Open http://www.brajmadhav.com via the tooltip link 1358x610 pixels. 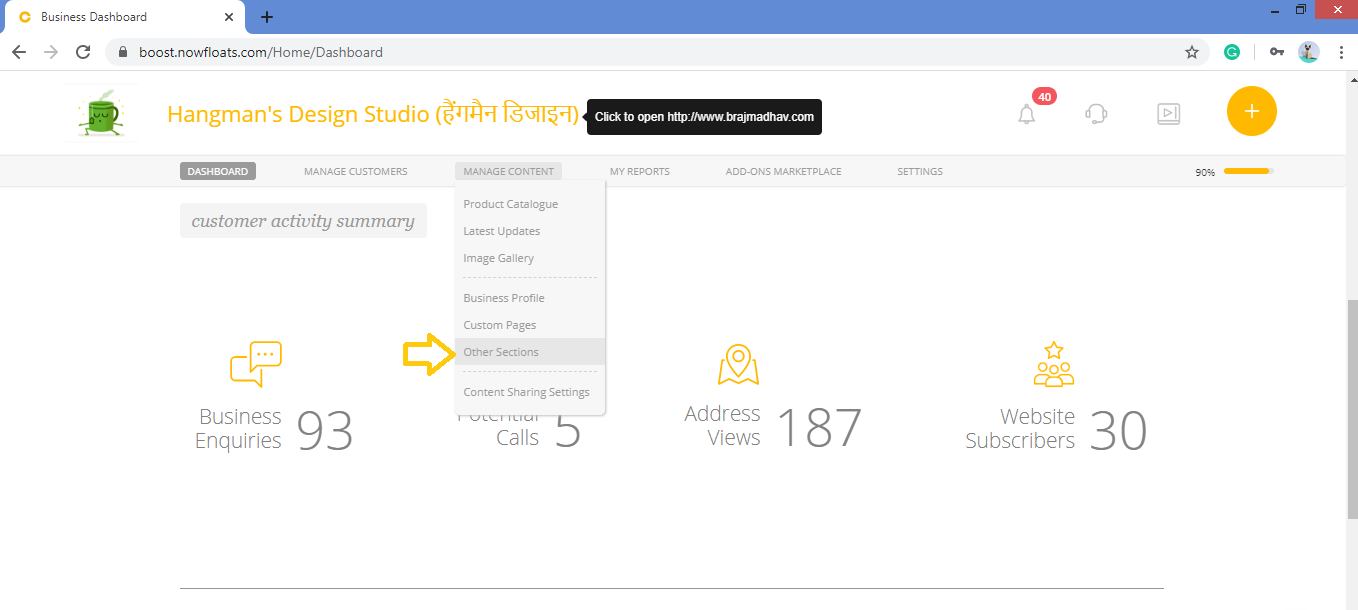coord(704,117)
